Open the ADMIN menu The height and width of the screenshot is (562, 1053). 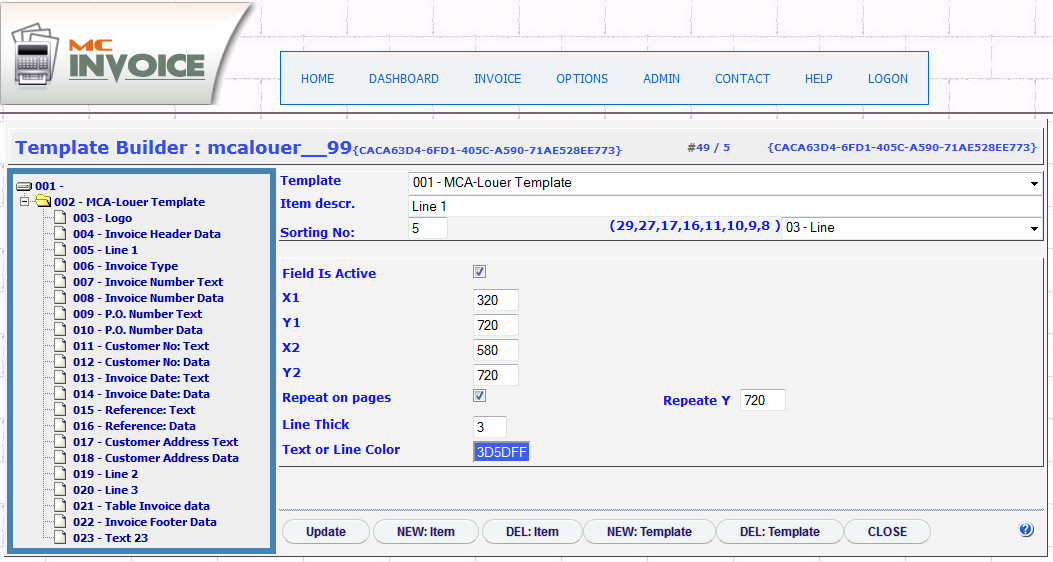tap(661, 79)
